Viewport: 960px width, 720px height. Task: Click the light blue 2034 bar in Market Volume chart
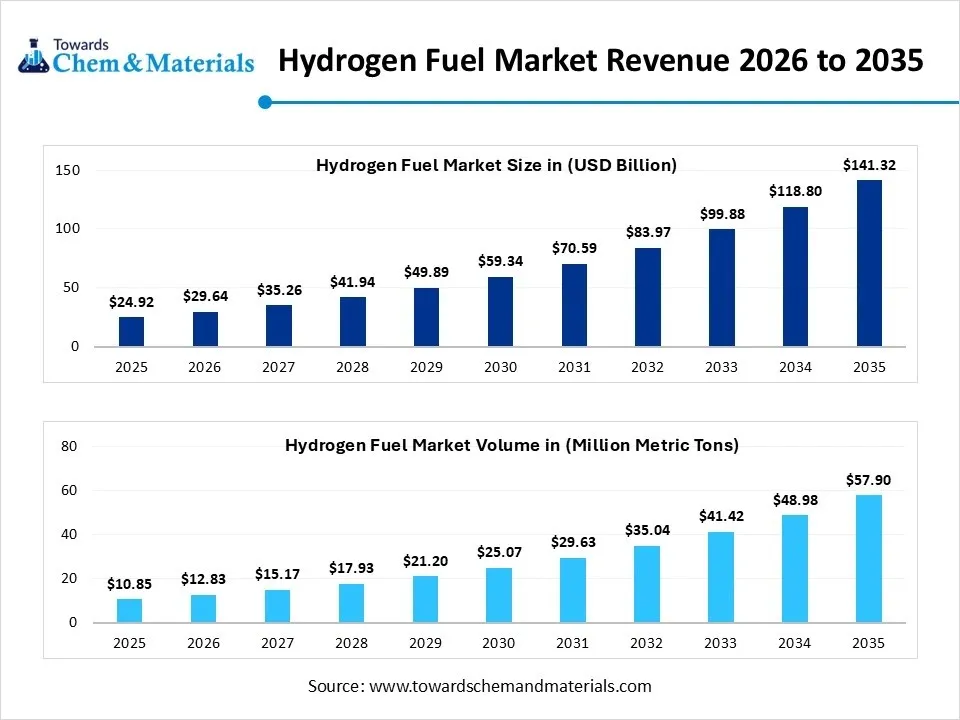coord(795,569)
